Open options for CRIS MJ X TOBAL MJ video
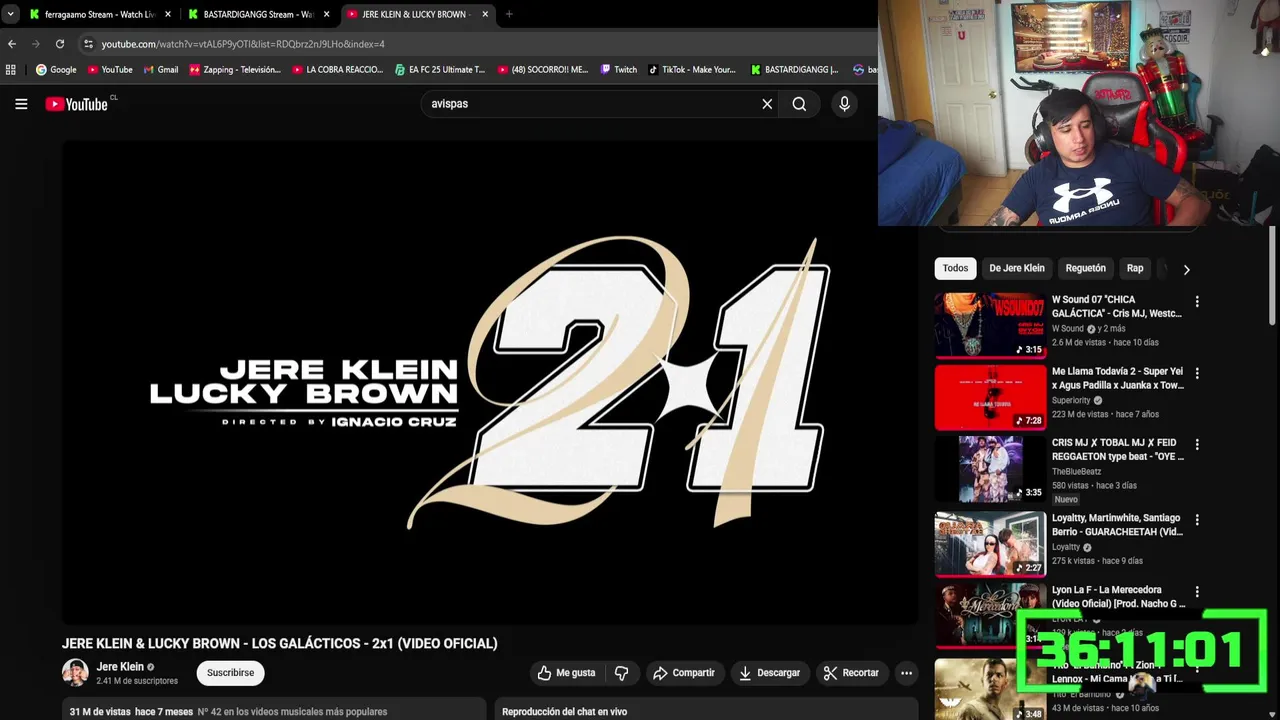This screenshot has width=1280, height=720. pos(1197,444)
